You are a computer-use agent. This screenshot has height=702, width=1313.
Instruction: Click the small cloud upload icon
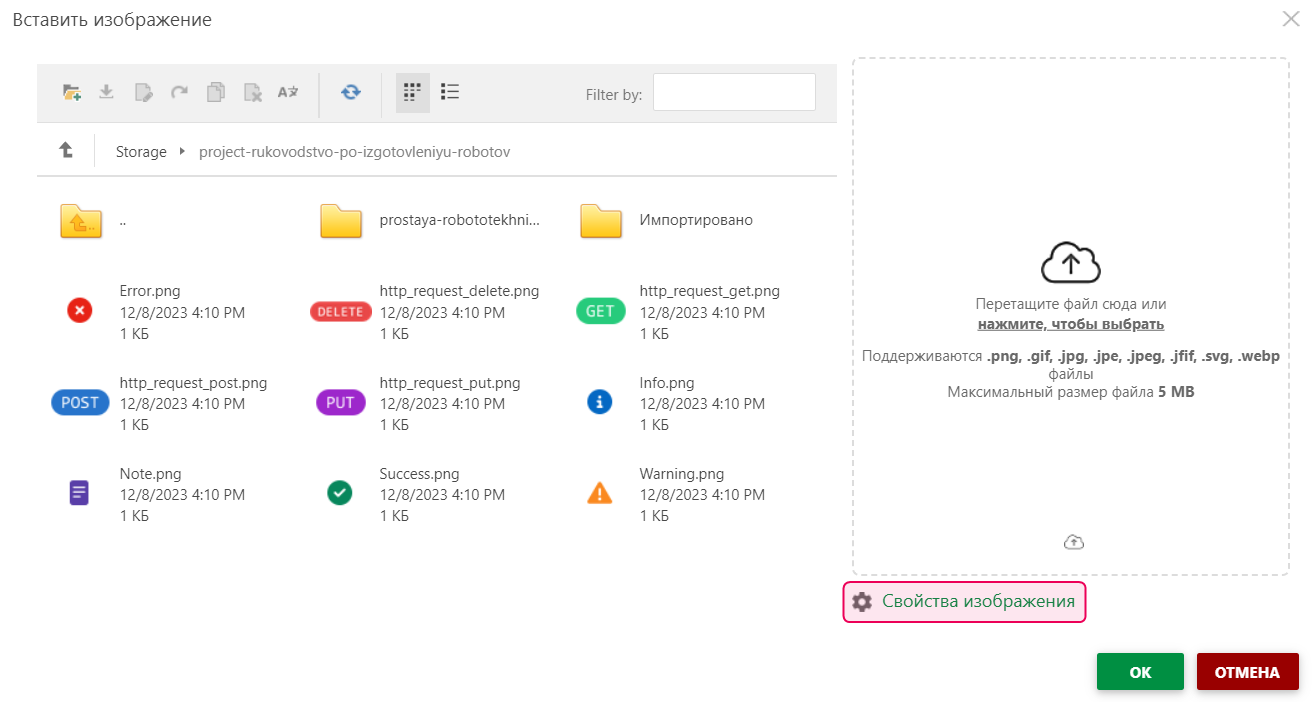point(1074,542)
